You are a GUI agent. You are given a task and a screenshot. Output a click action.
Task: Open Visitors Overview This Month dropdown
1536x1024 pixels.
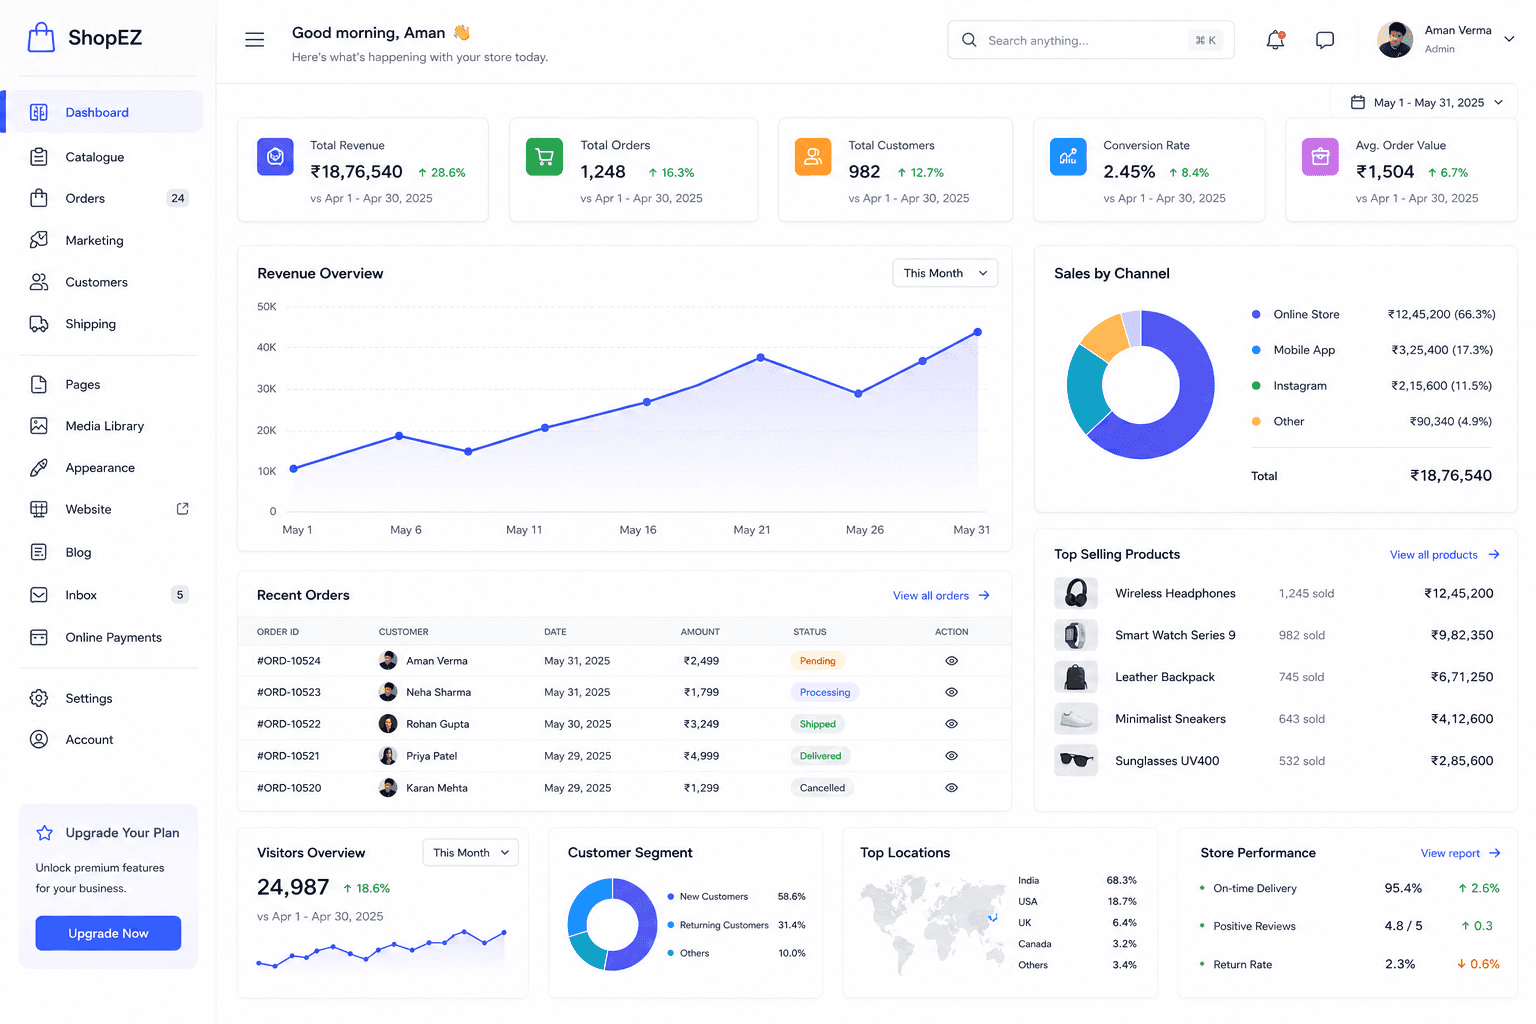coord(471,853)
